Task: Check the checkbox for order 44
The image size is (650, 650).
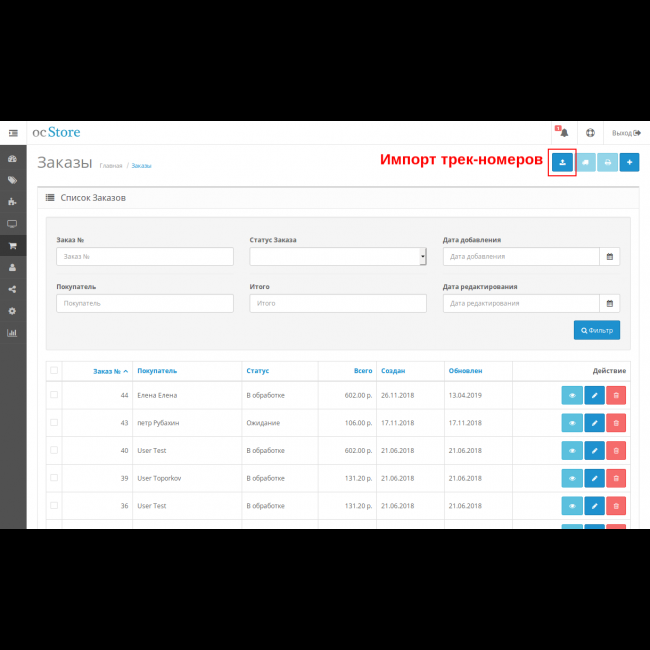Action: pos(54,395)
